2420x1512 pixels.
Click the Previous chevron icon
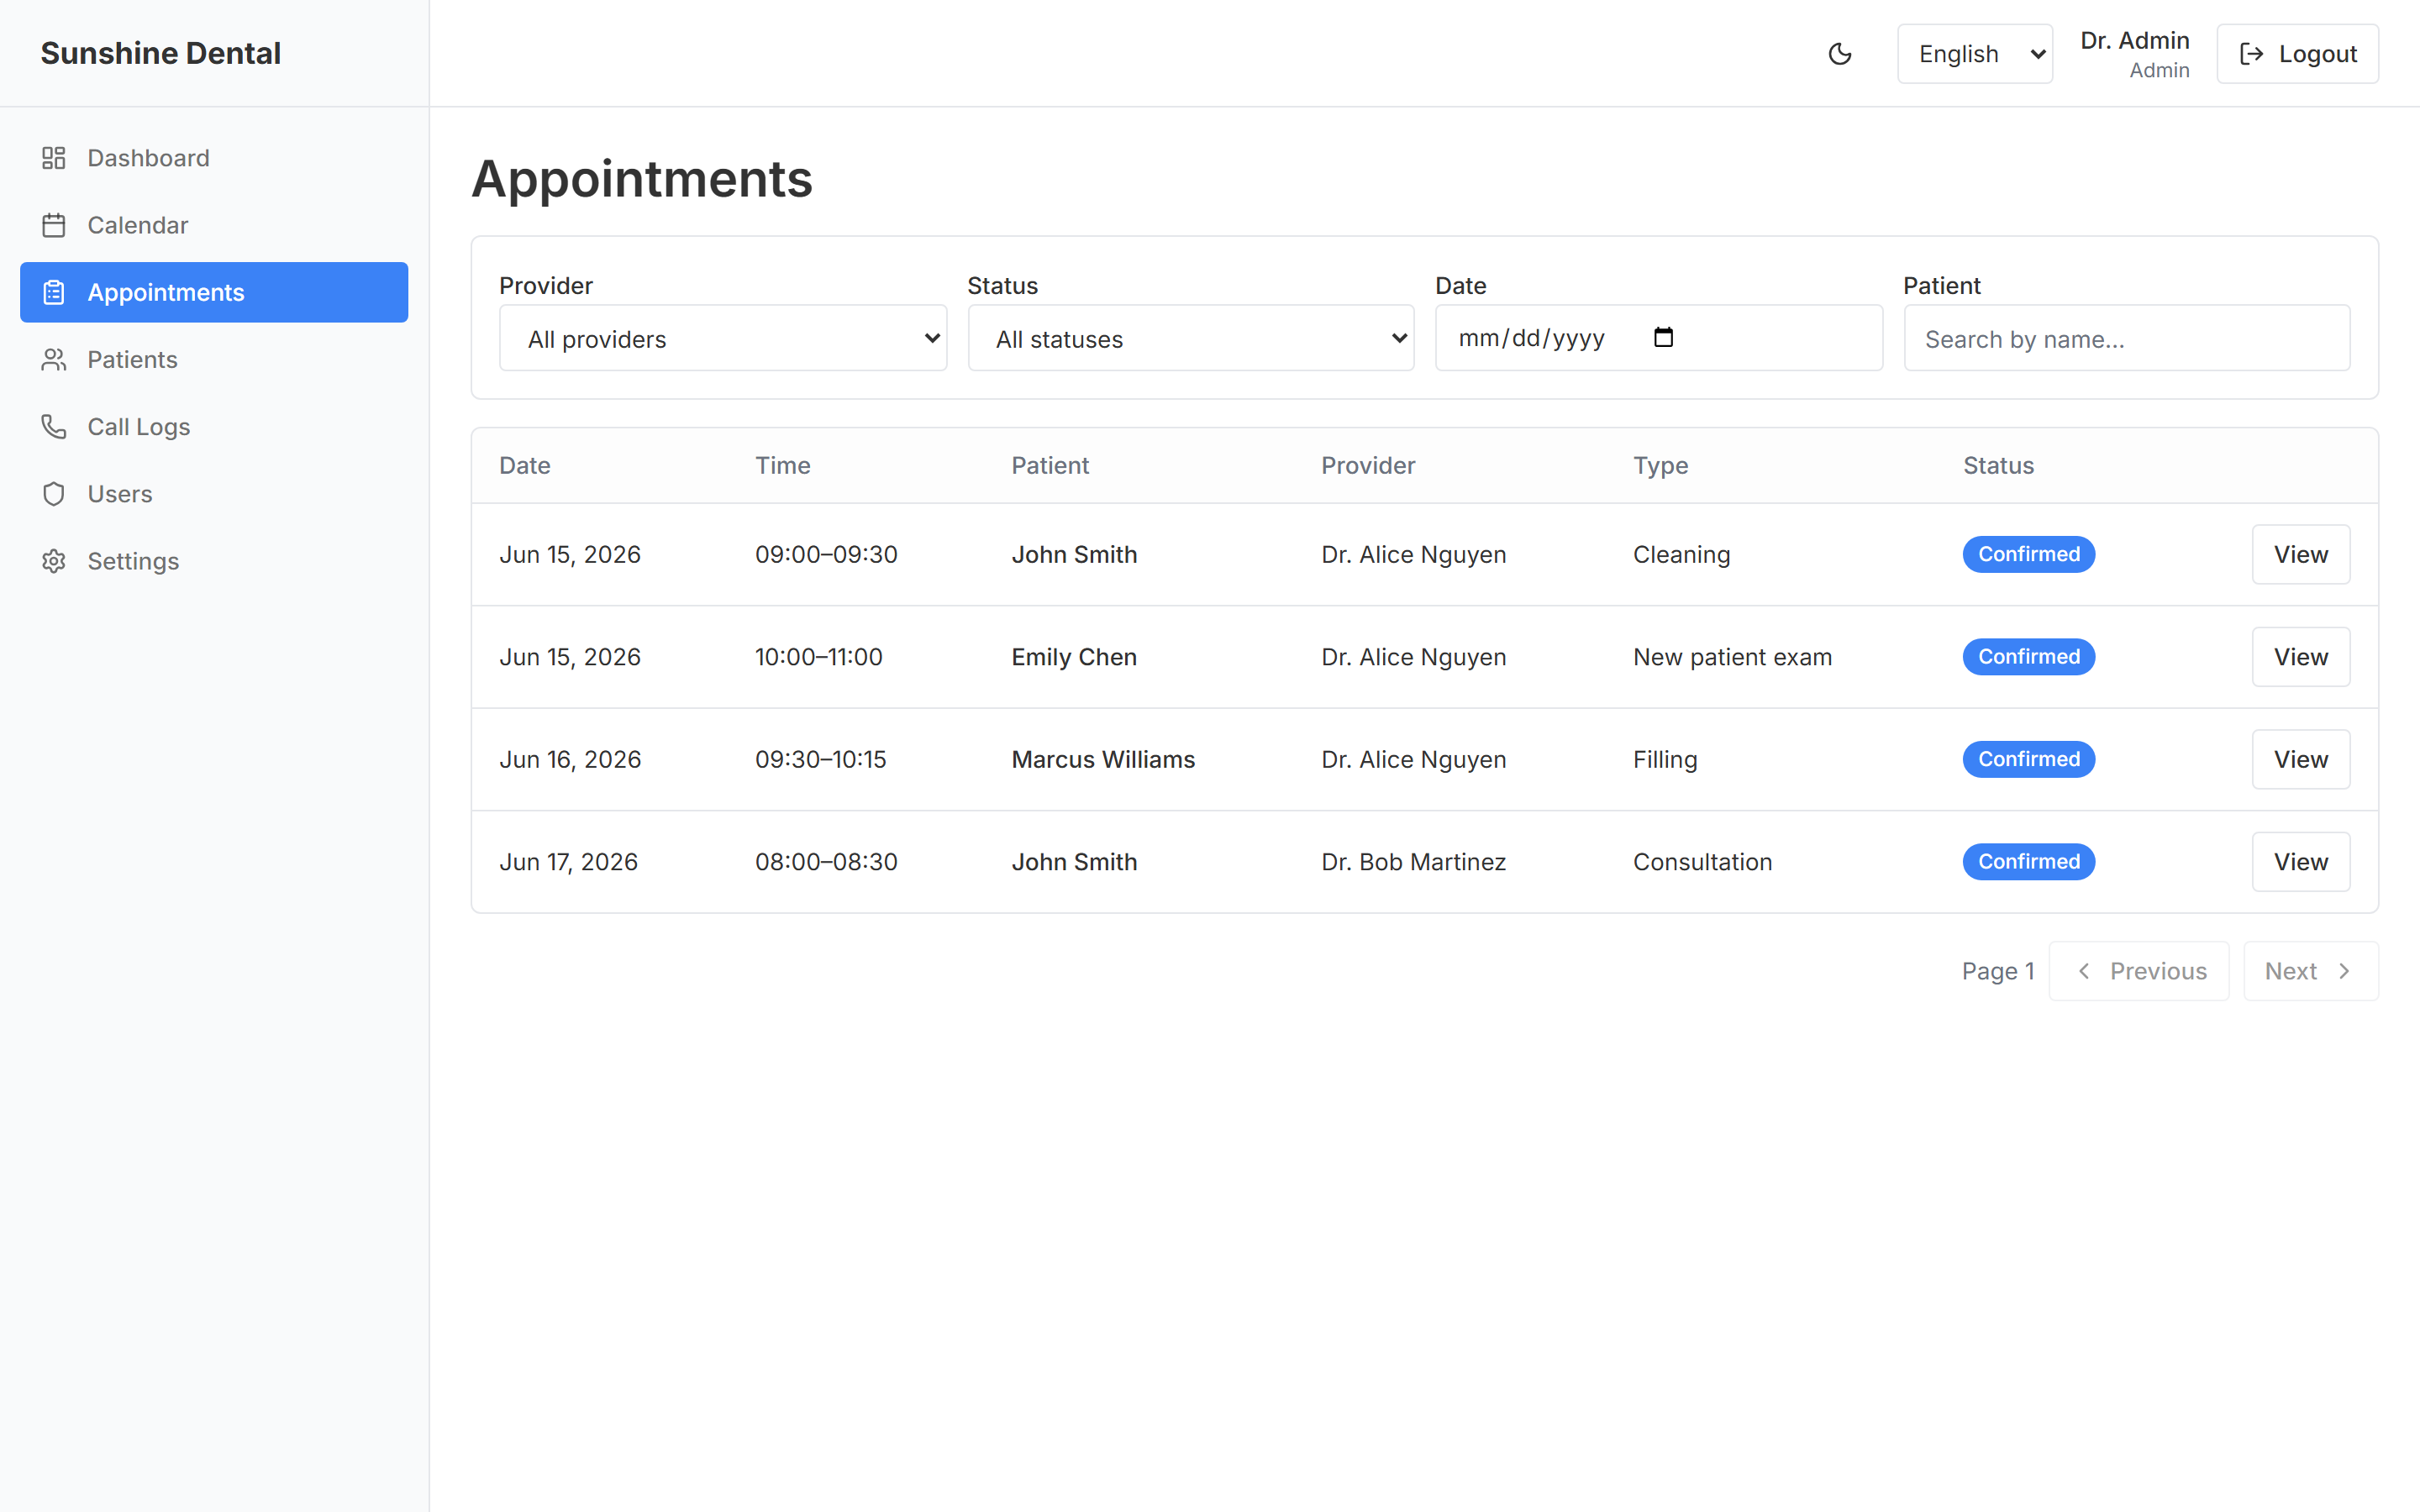coord(2084,971)
